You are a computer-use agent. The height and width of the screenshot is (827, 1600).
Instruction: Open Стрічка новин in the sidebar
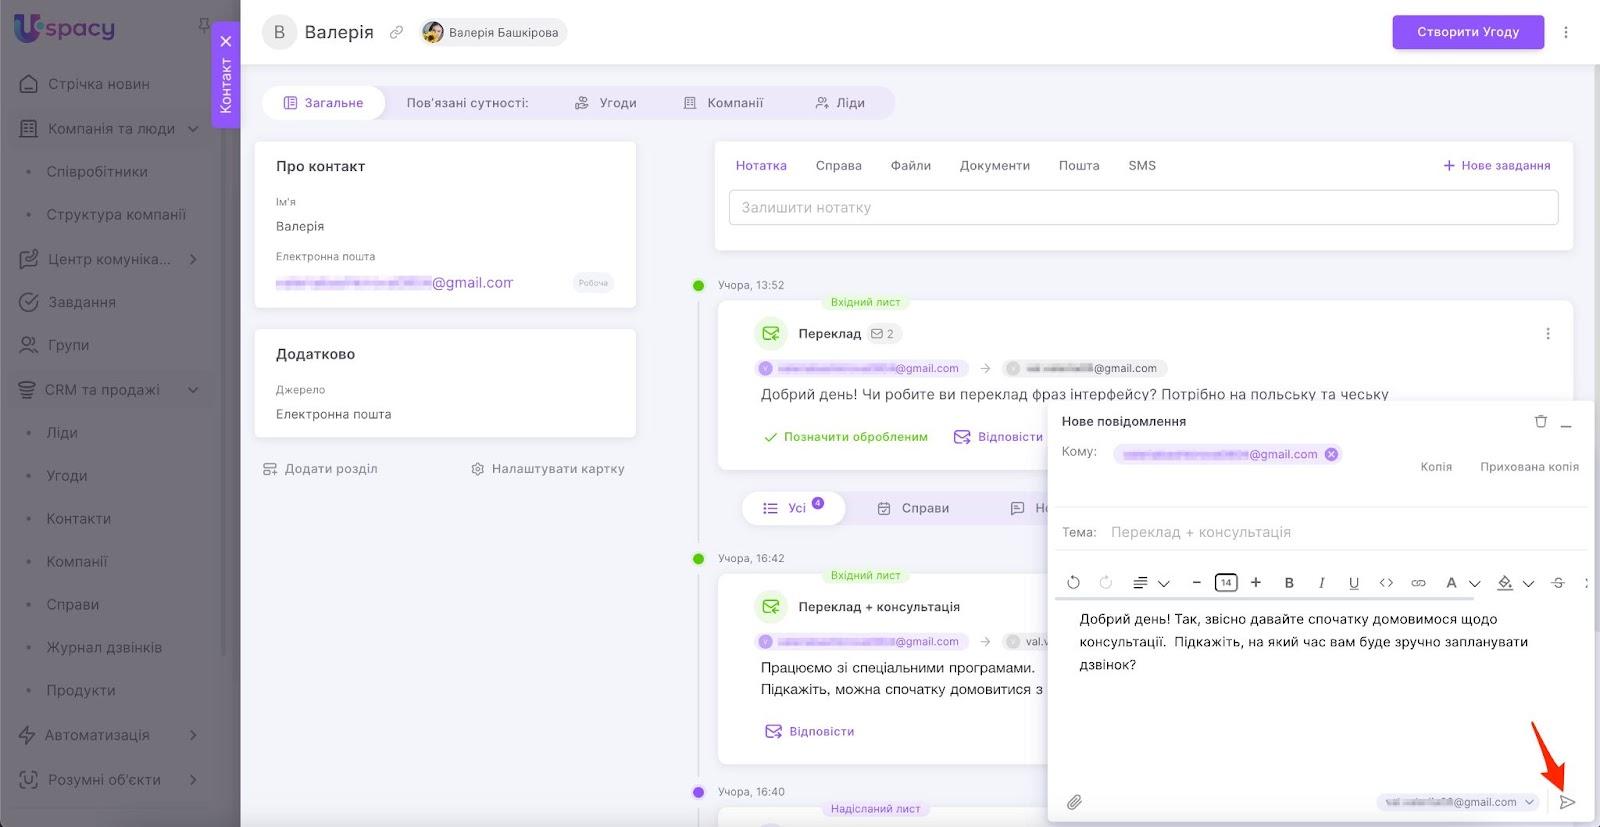(x=85, y=84)
